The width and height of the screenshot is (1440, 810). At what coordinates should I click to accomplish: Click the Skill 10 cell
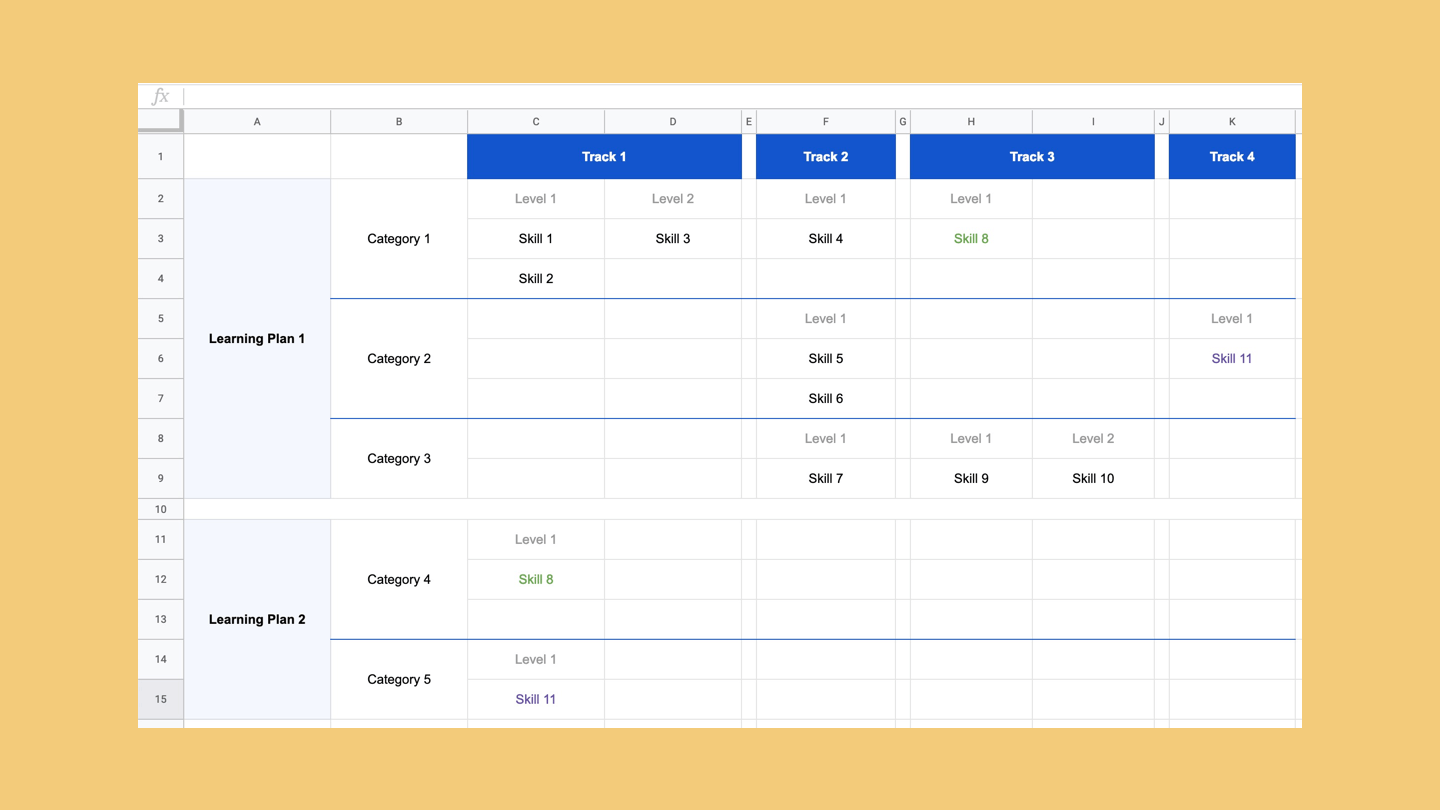point(1093,479)
